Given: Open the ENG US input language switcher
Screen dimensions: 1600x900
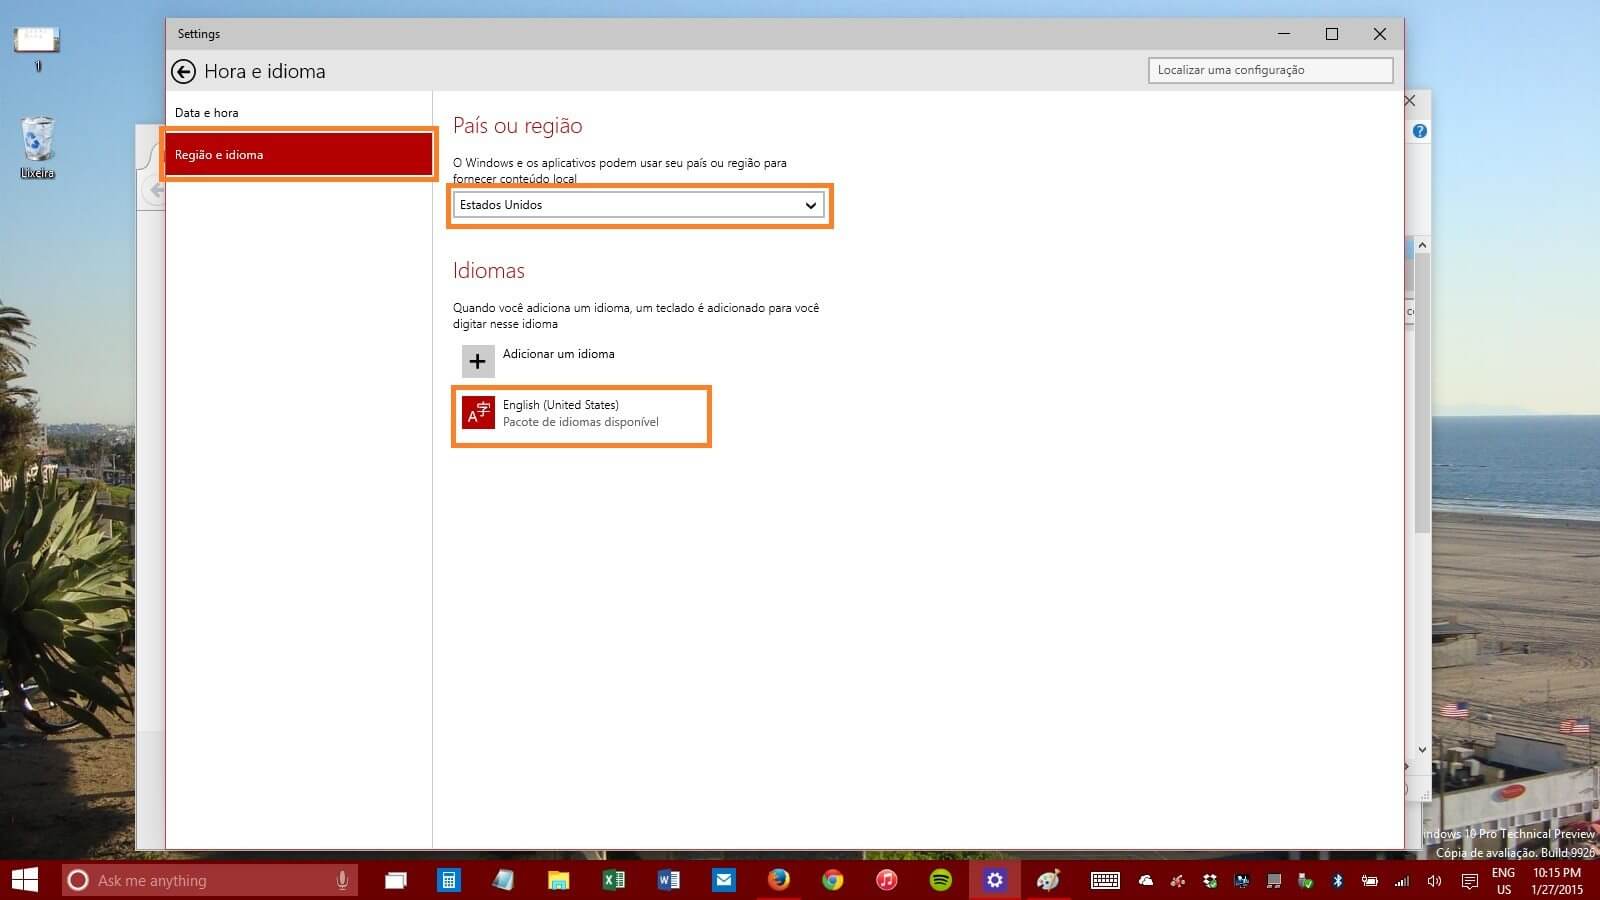Looking at the screenshot, I should 1503,881.
